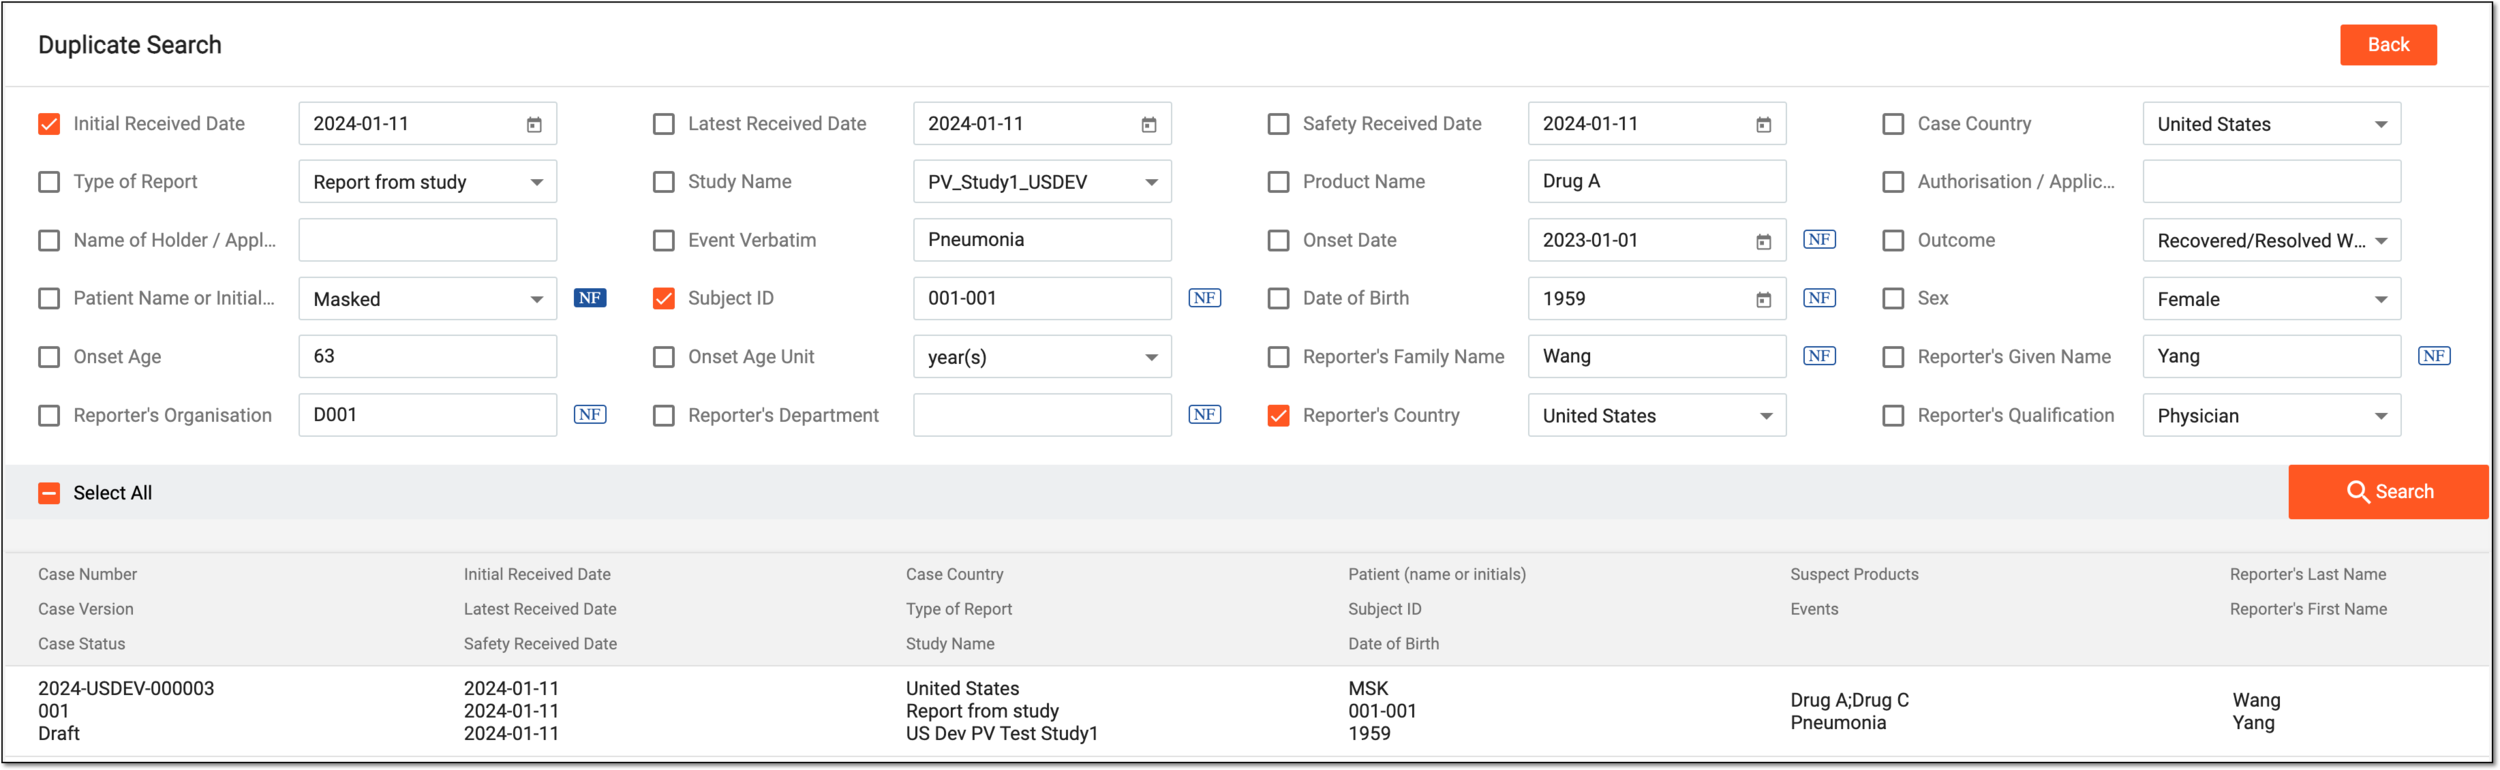This screenshot has width=2500, height=770.
Task: Toggle NF flag beside Reporter's Organisation
Action: pos(590,415)
